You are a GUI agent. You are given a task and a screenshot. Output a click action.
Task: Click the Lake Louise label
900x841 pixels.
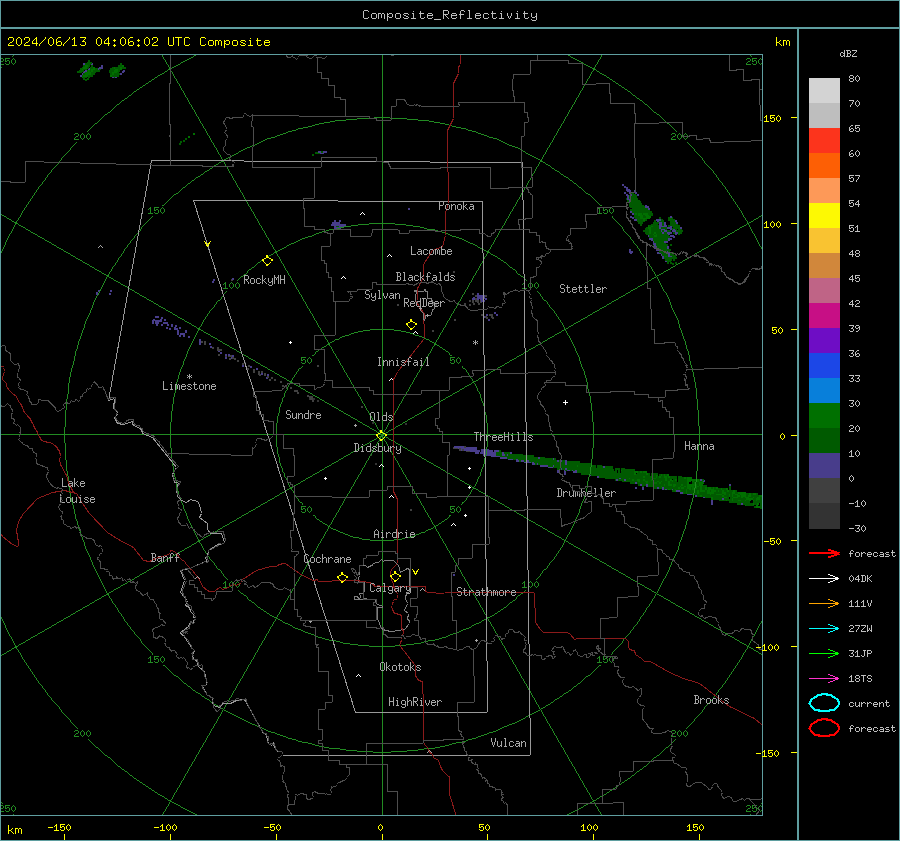point(77,491)
